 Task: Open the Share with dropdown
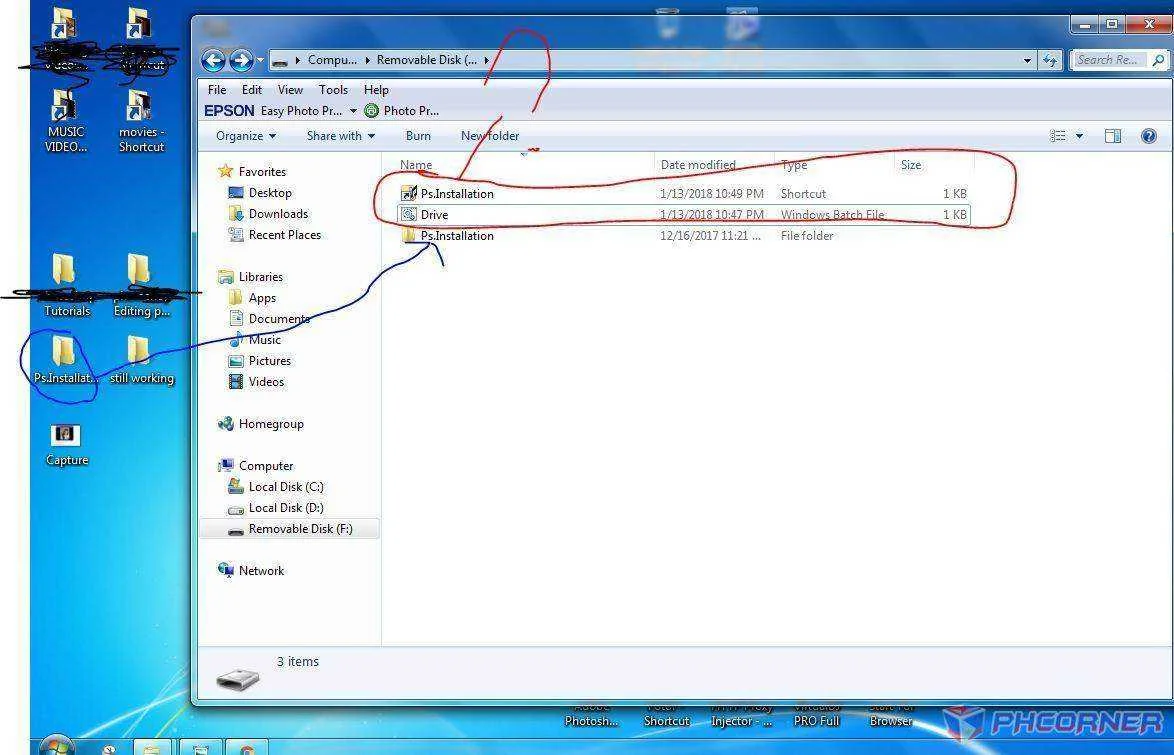pos(341,136)
